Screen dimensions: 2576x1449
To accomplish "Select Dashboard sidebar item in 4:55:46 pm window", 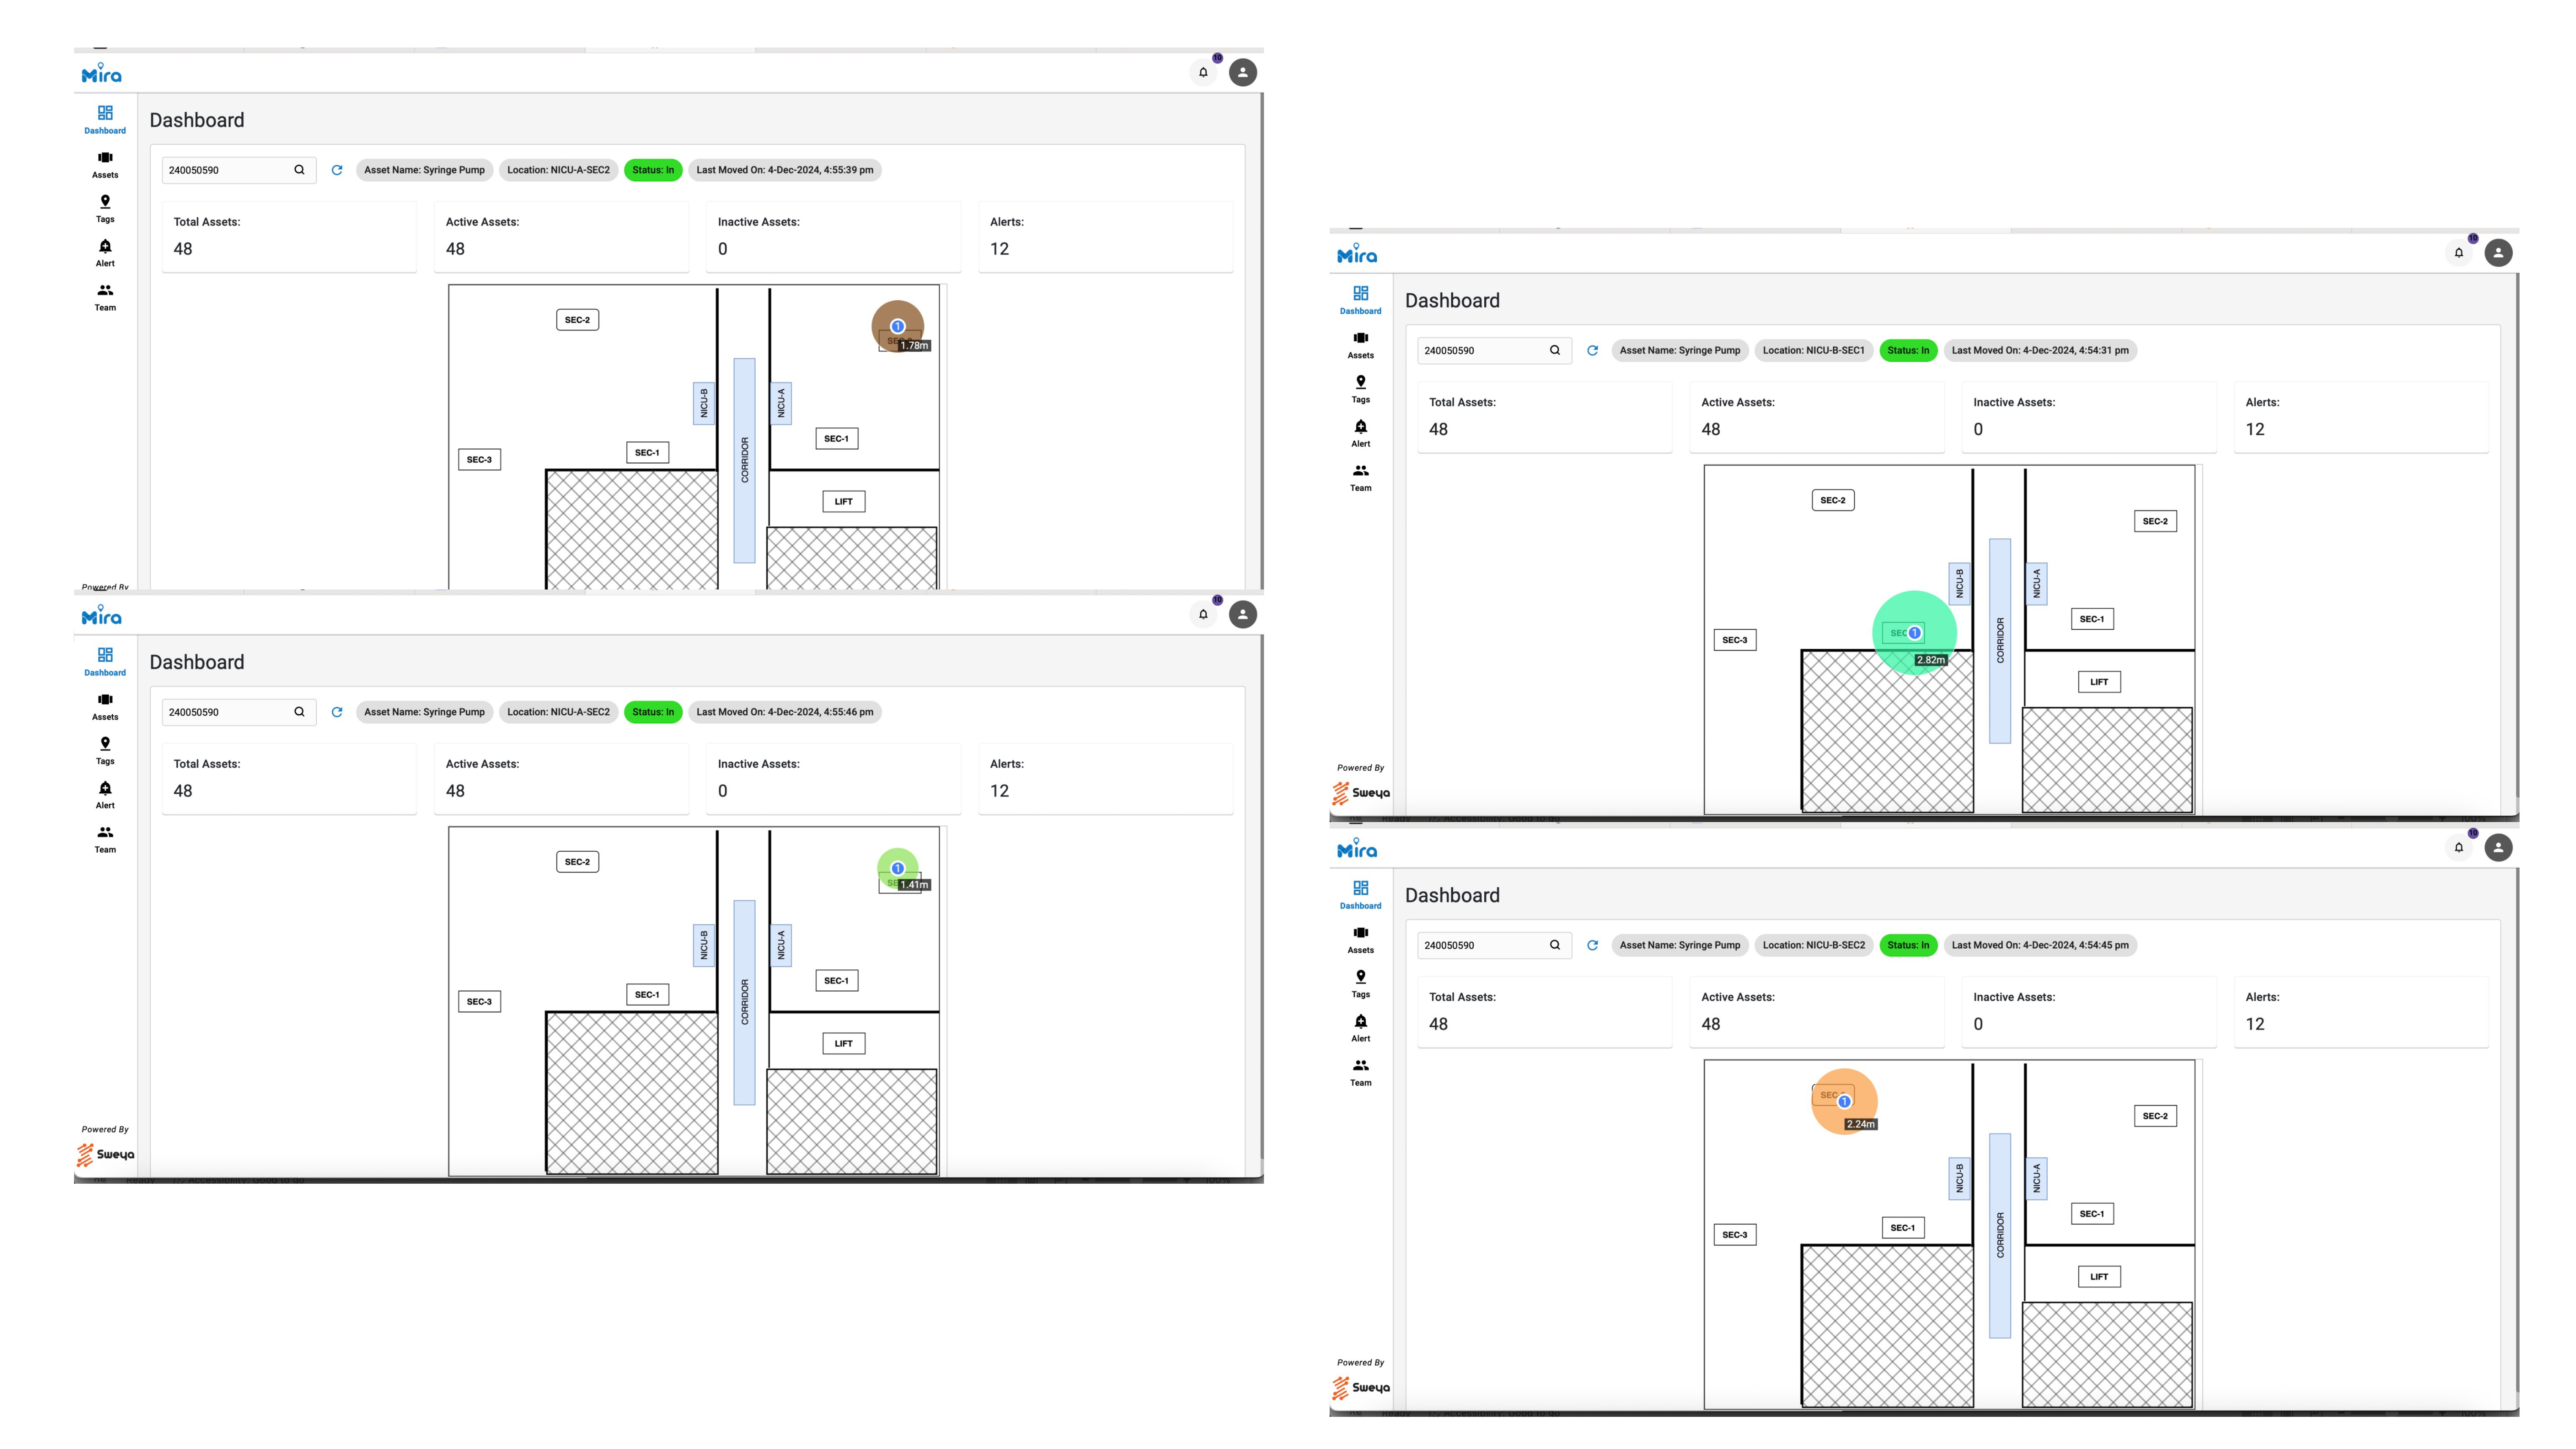I will pos(105,662).
